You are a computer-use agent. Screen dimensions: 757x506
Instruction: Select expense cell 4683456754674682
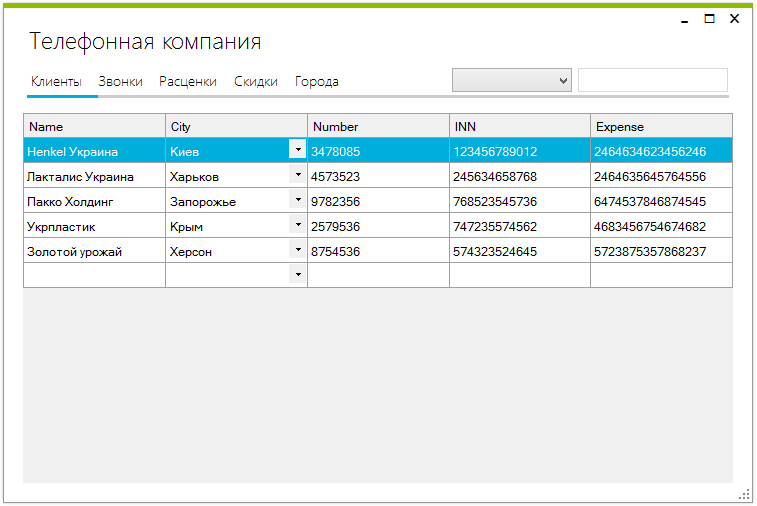tap(661, 226)
